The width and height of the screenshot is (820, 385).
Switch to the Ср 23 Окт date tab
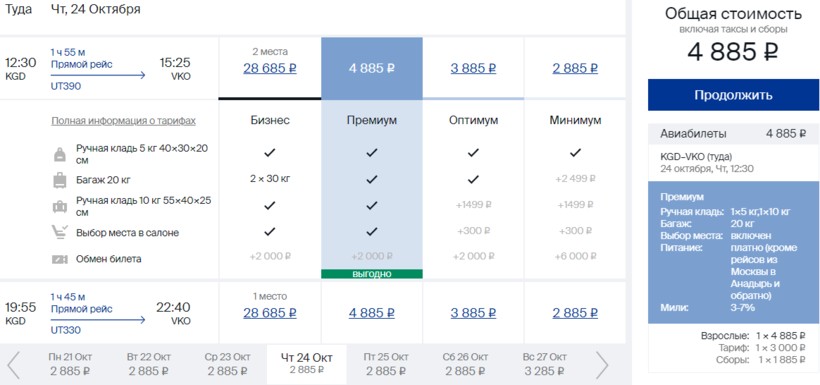click(x=227, y=365)
